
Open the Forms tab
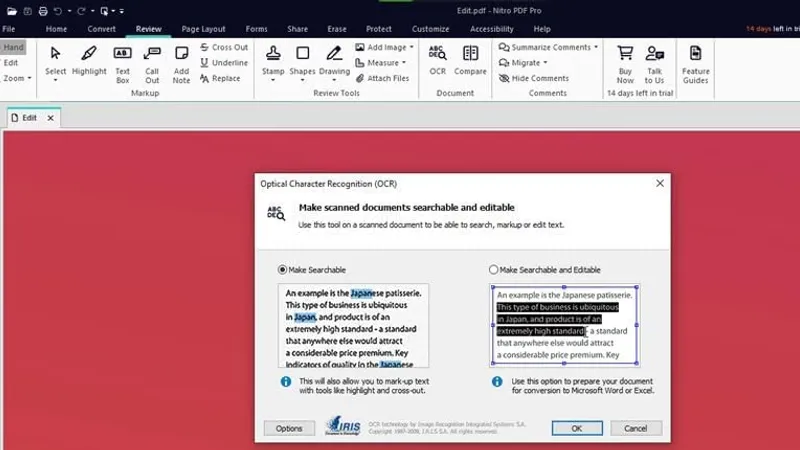tap(256, 29)
